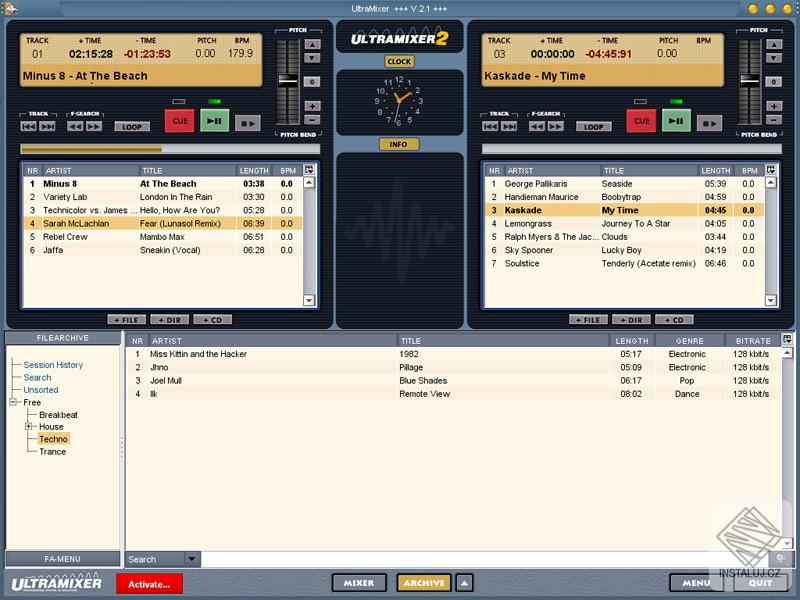800x600 pixels.
Task: Open the Search type dropdown arrow
Action: [x=192, y=559]
